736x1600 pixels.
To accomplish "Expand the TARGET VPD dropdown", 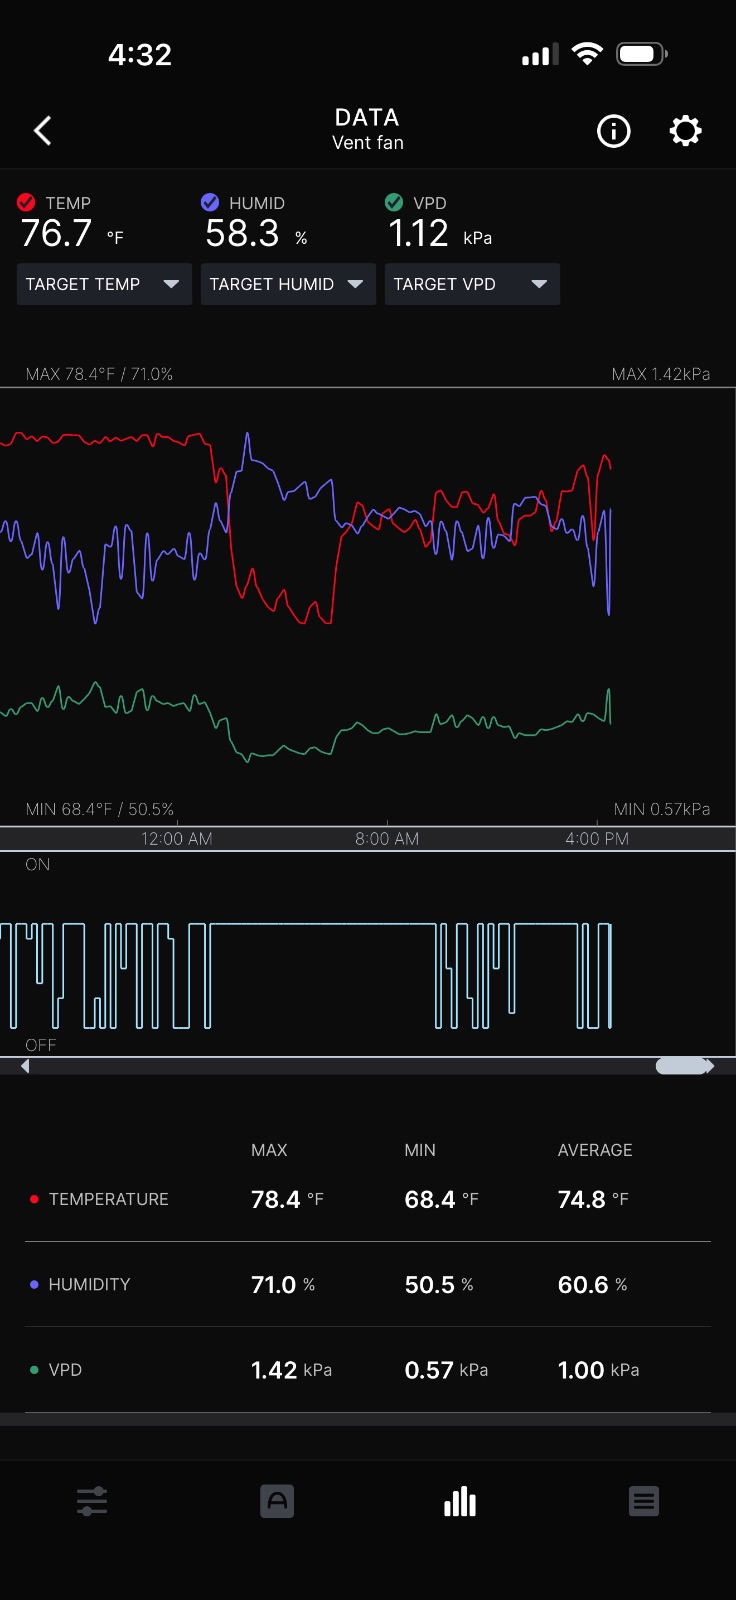I will pos(472,284).
